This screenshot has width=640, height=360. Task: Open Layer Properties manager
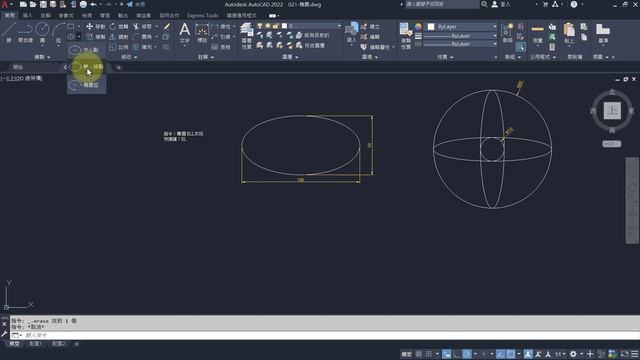tap(246, 36)
